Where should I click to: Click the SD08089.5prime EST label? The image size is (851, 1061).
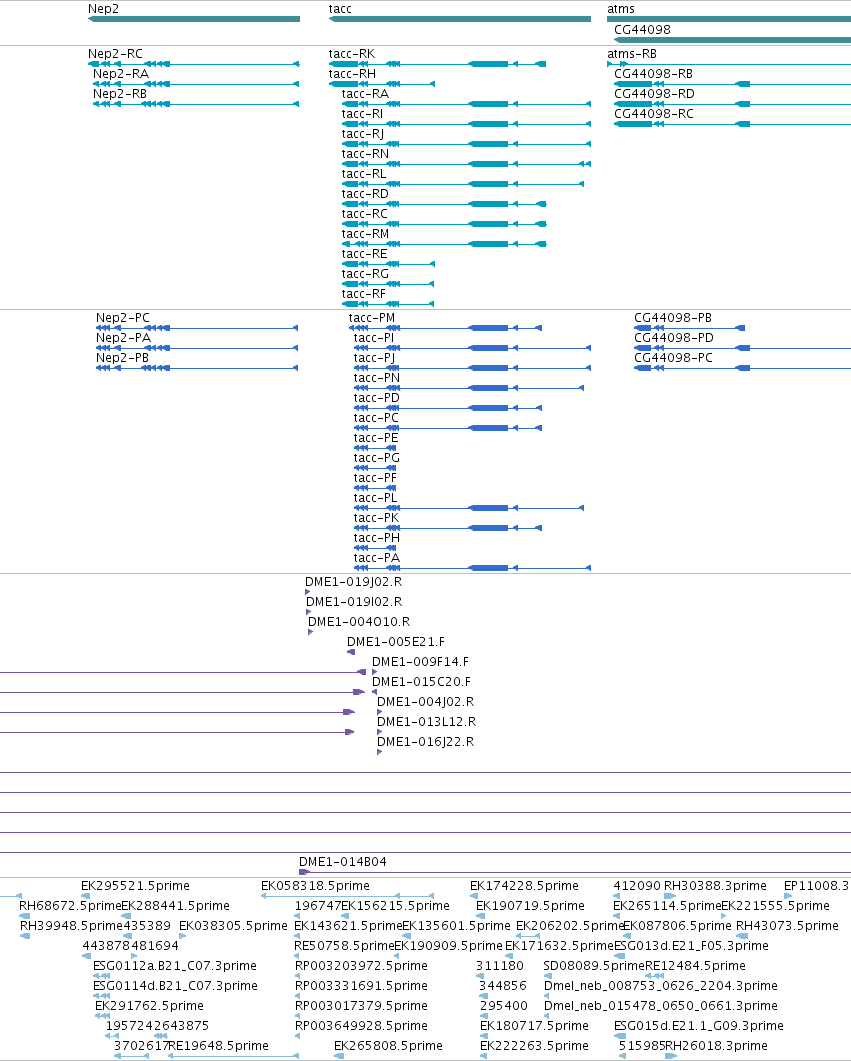coord(593,966)
